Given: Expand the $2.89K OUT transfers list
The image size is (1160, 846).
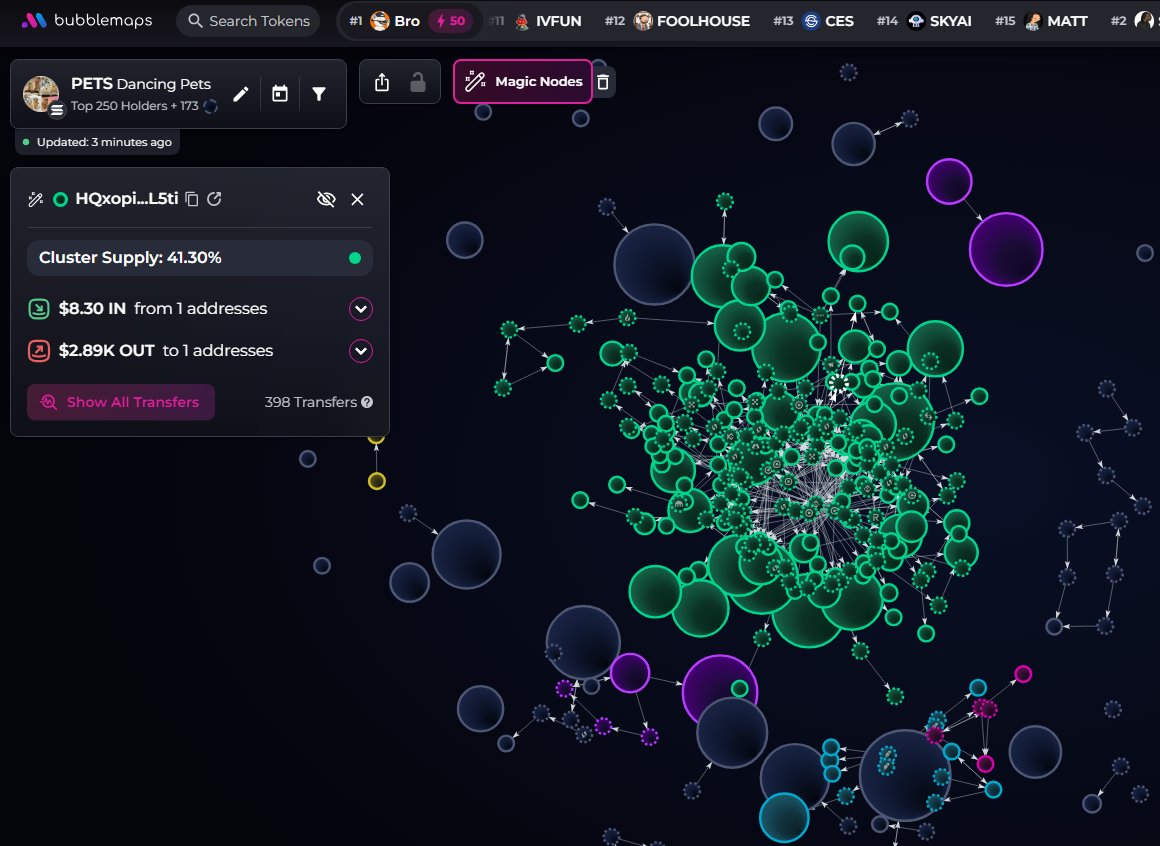Looking at the screenshot, I should [360, 351].
